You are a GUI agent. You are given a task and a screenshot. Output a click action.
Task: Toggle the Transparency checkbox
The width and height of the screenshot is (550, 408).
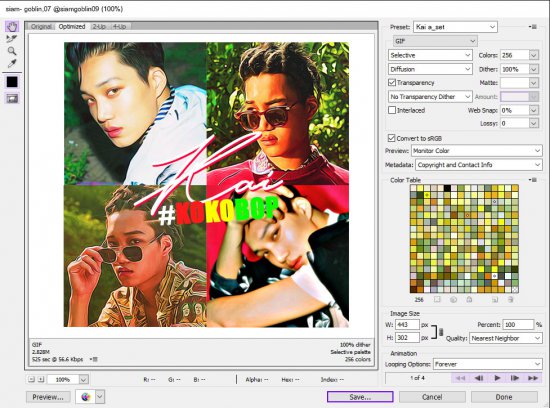pos(392,82)
